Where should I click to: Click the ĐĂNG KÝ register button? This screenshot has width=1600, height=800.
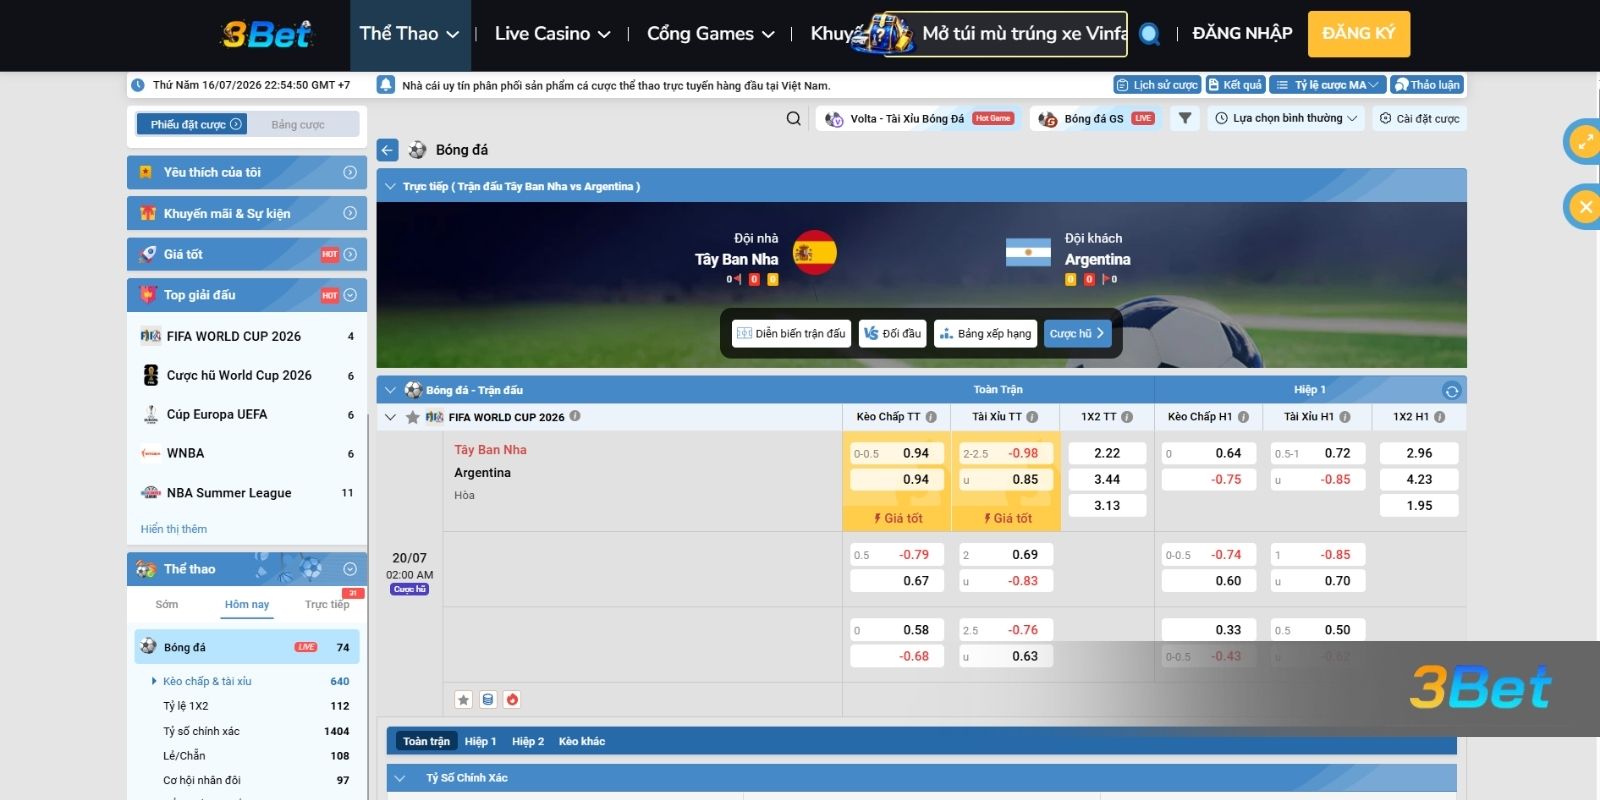(x=1358, y=34)
